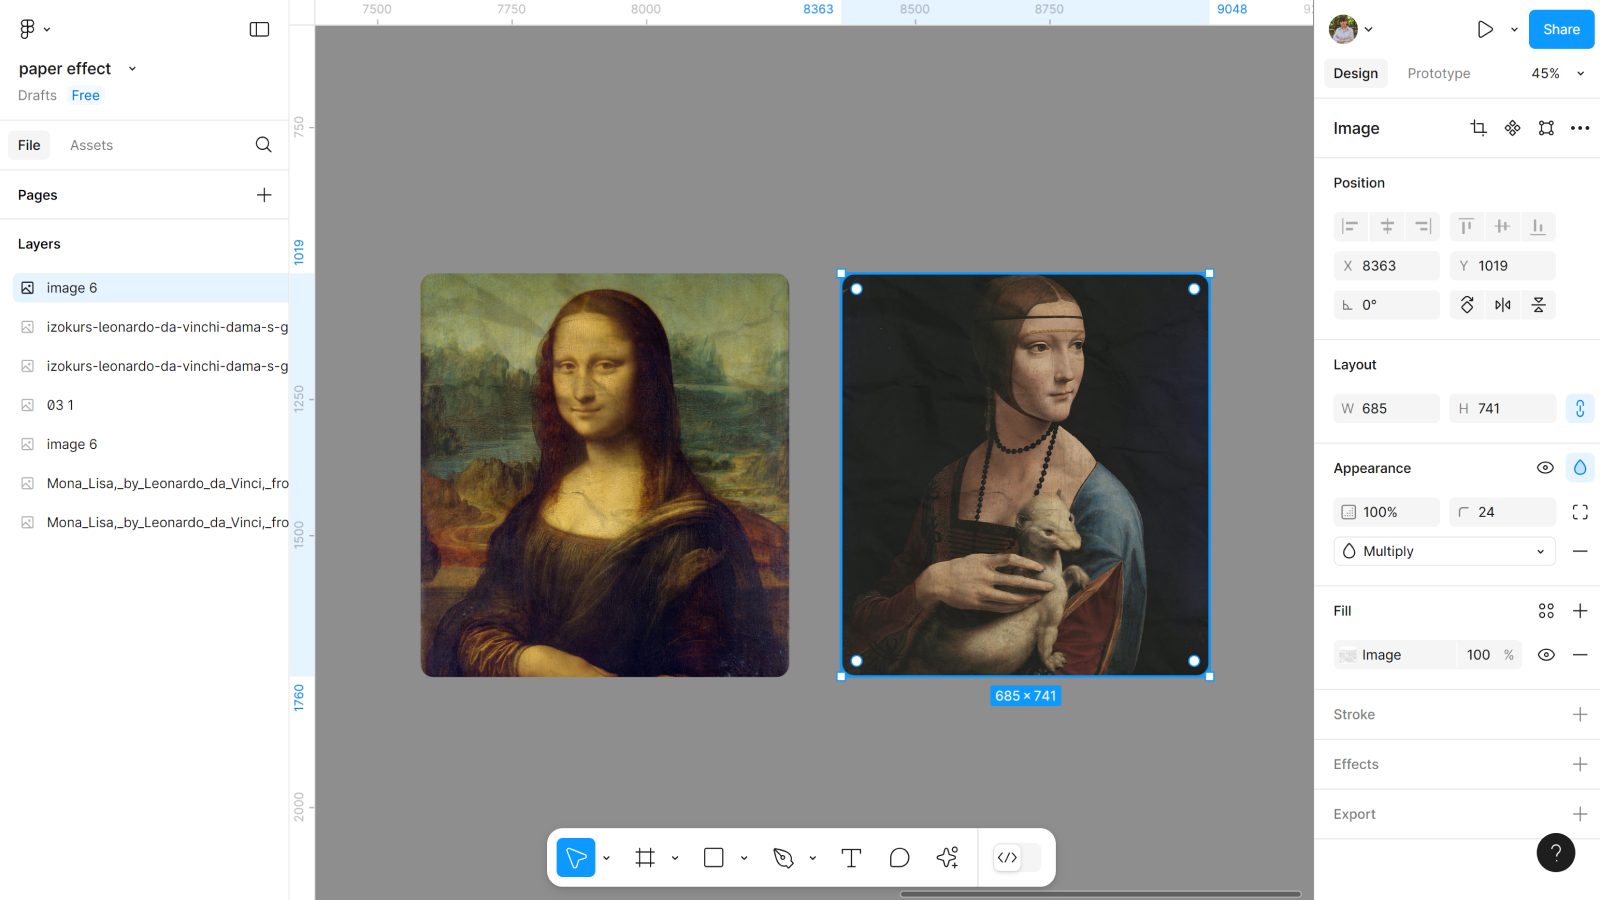Click the blue Share button

1560,29
